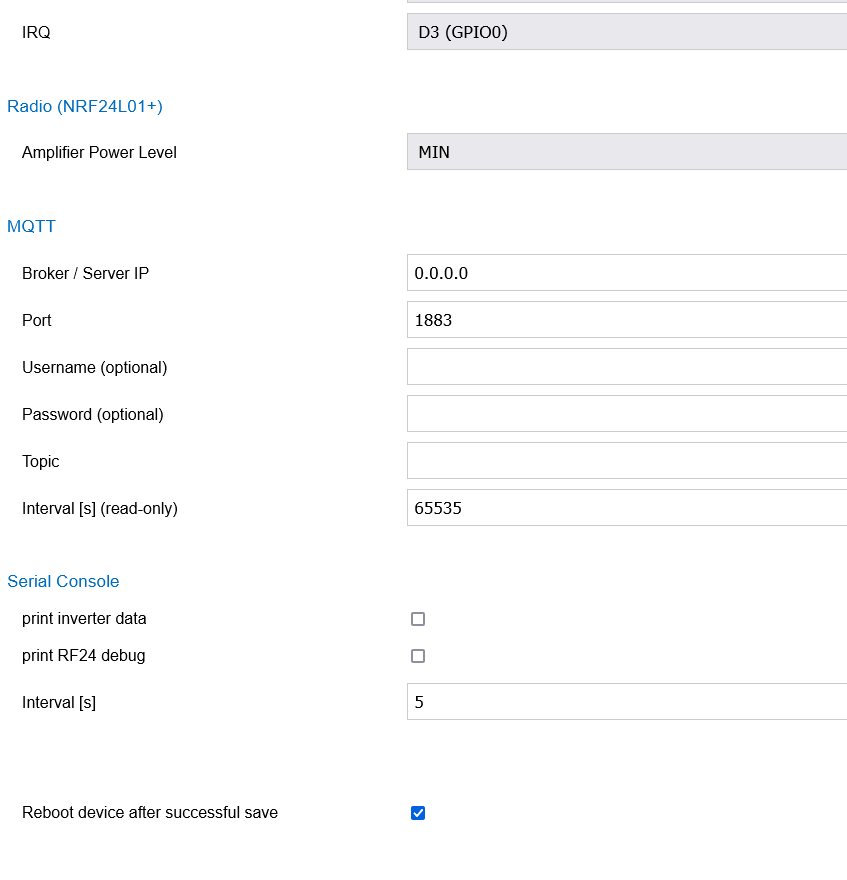Tick the print RF24 debug checkbox

[418, 656]
